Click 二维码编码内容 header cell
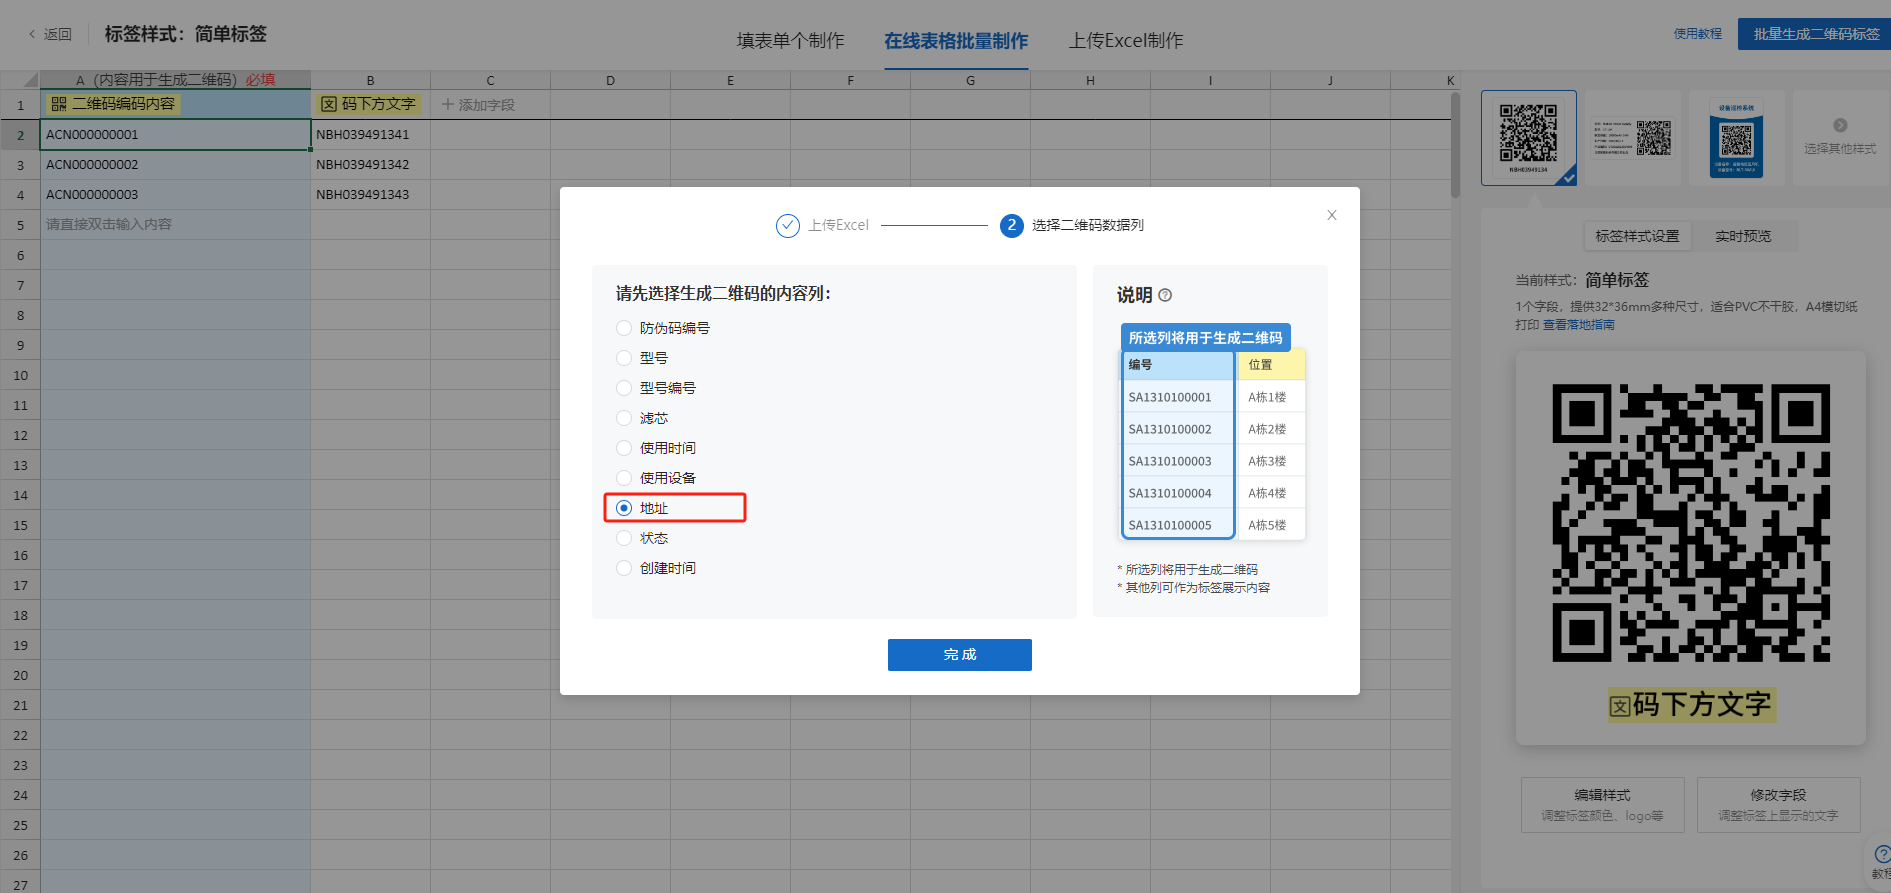 click(175, 104)
